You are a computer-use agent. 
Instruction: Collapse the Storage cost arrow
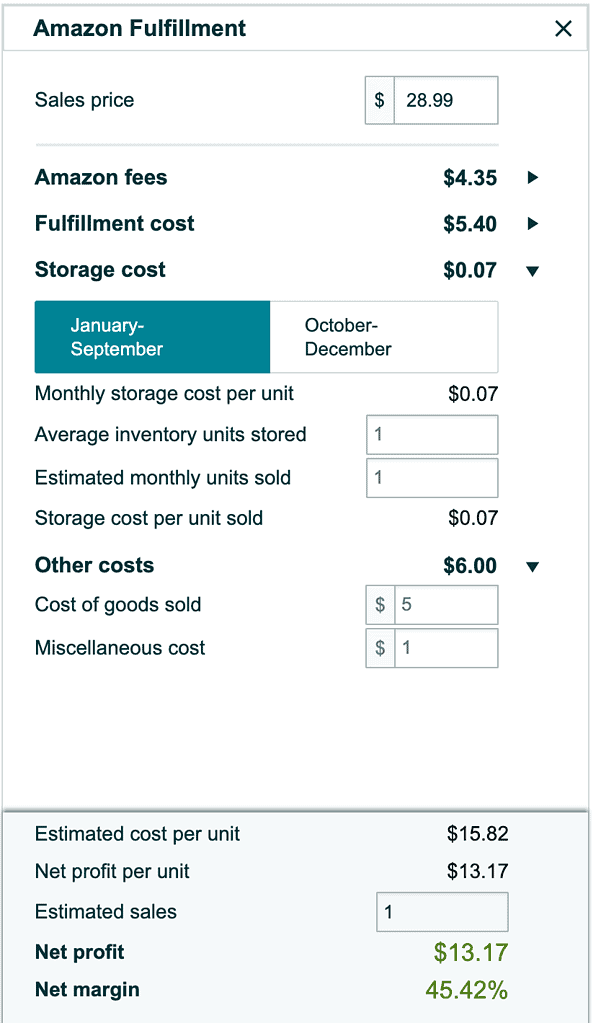tap(532, 270)
